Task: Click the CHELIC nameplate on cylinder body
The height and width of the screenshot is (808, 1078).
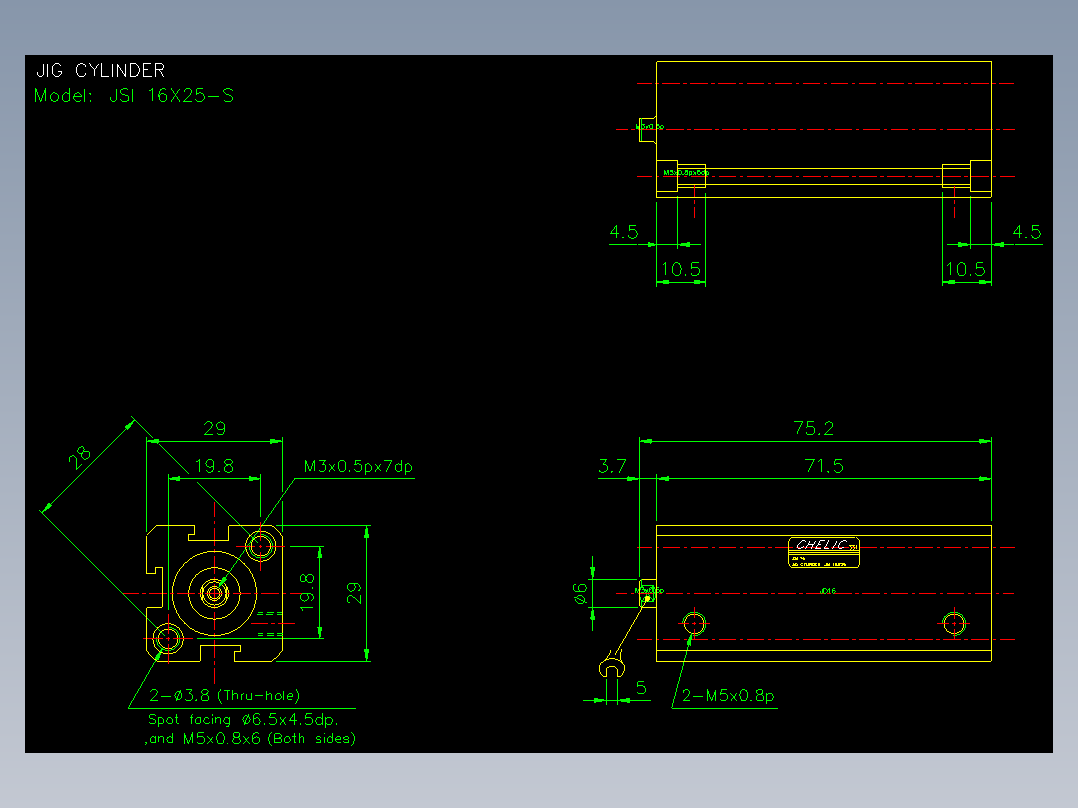Action: pyautogui.click(x=824, y=552)
